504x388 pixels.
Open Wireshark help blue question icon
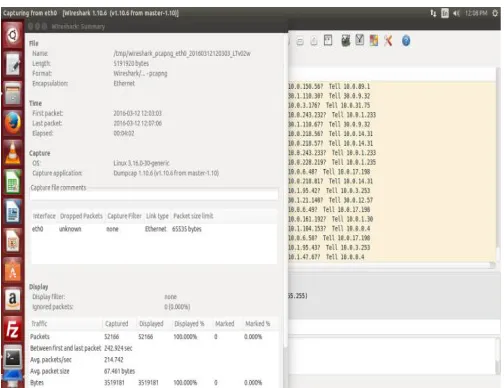click(406, 41)
